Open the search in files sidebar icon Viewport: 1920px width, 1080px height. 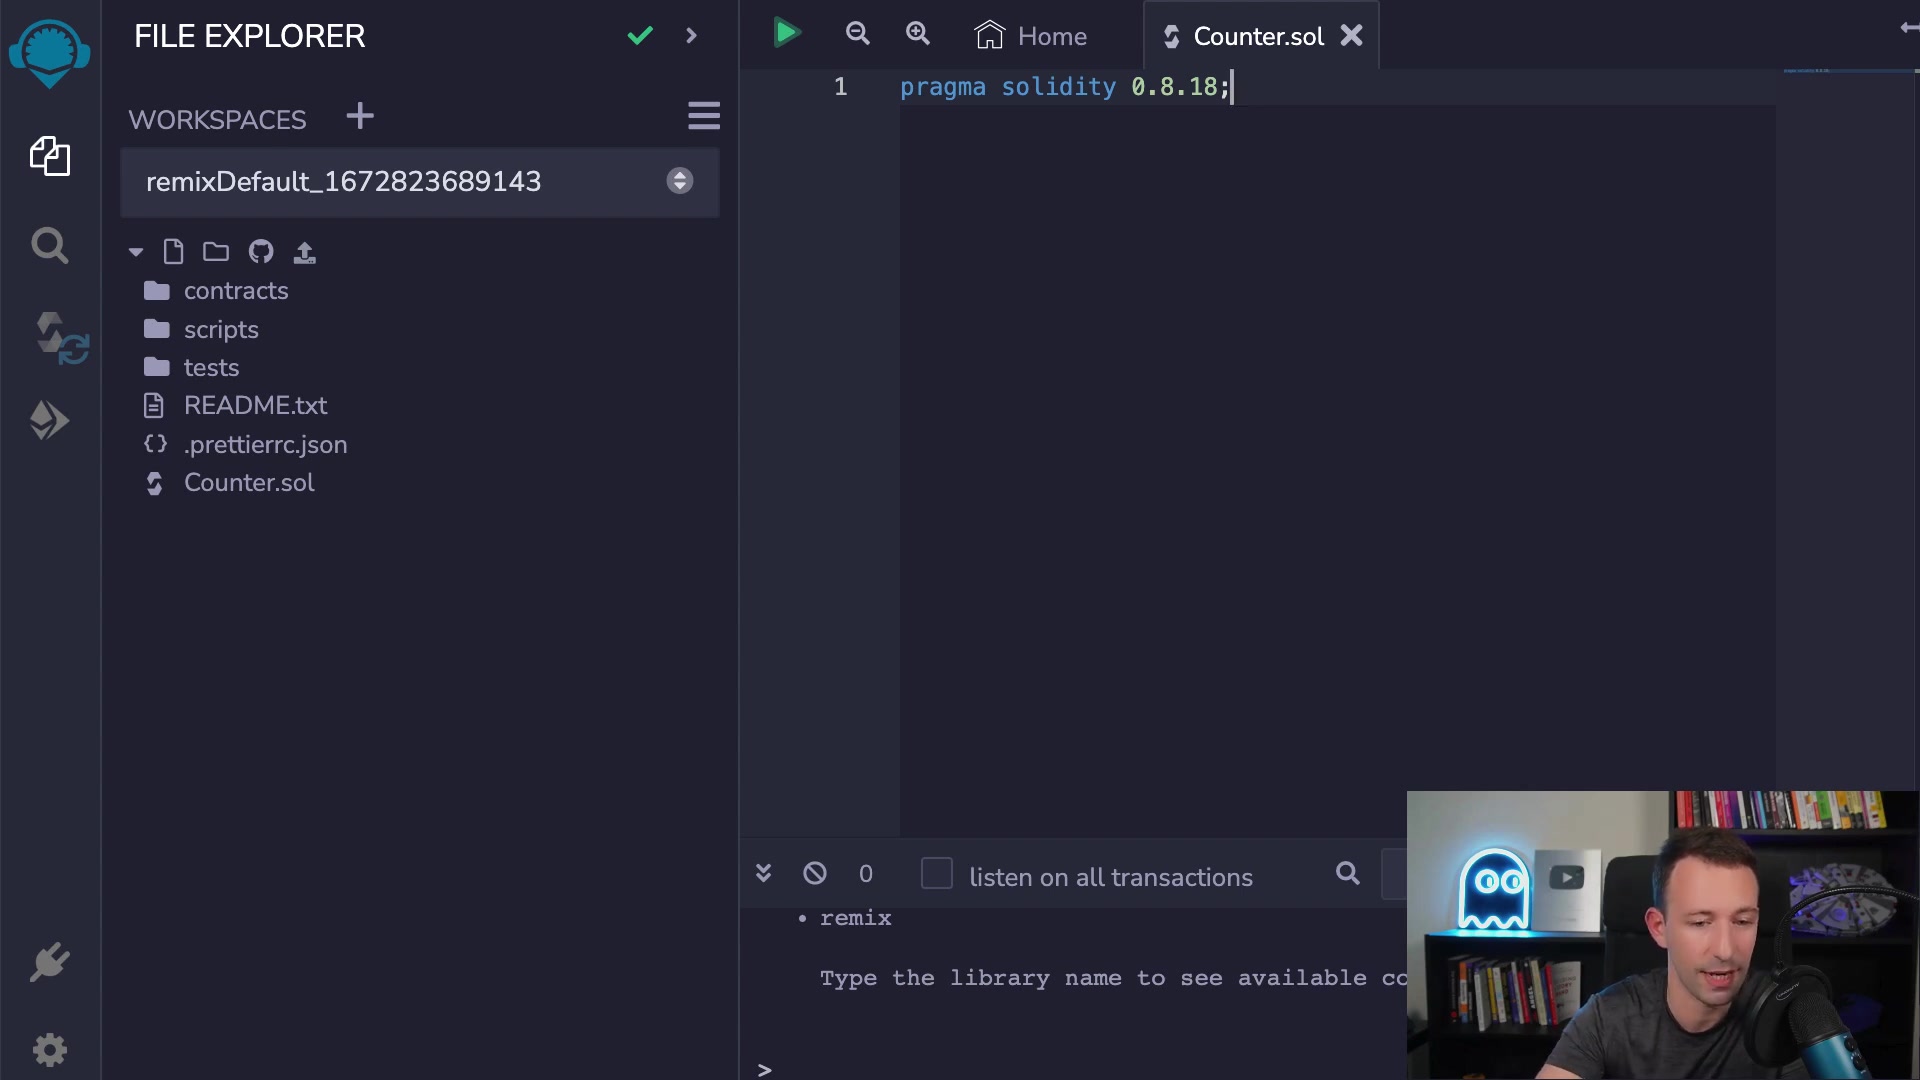(x=50, y=246)
